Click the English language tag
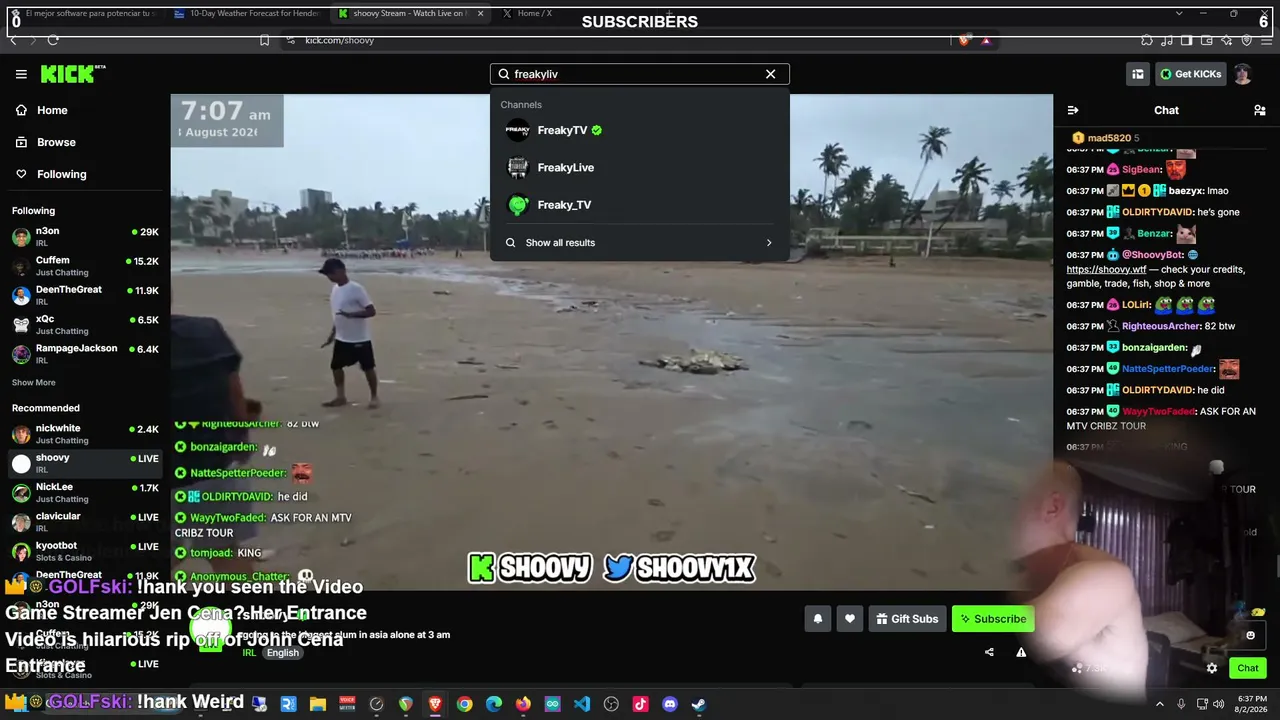The height and width of the screenshot is (720, 1280). pyautogui.click(x=282, y=653)
